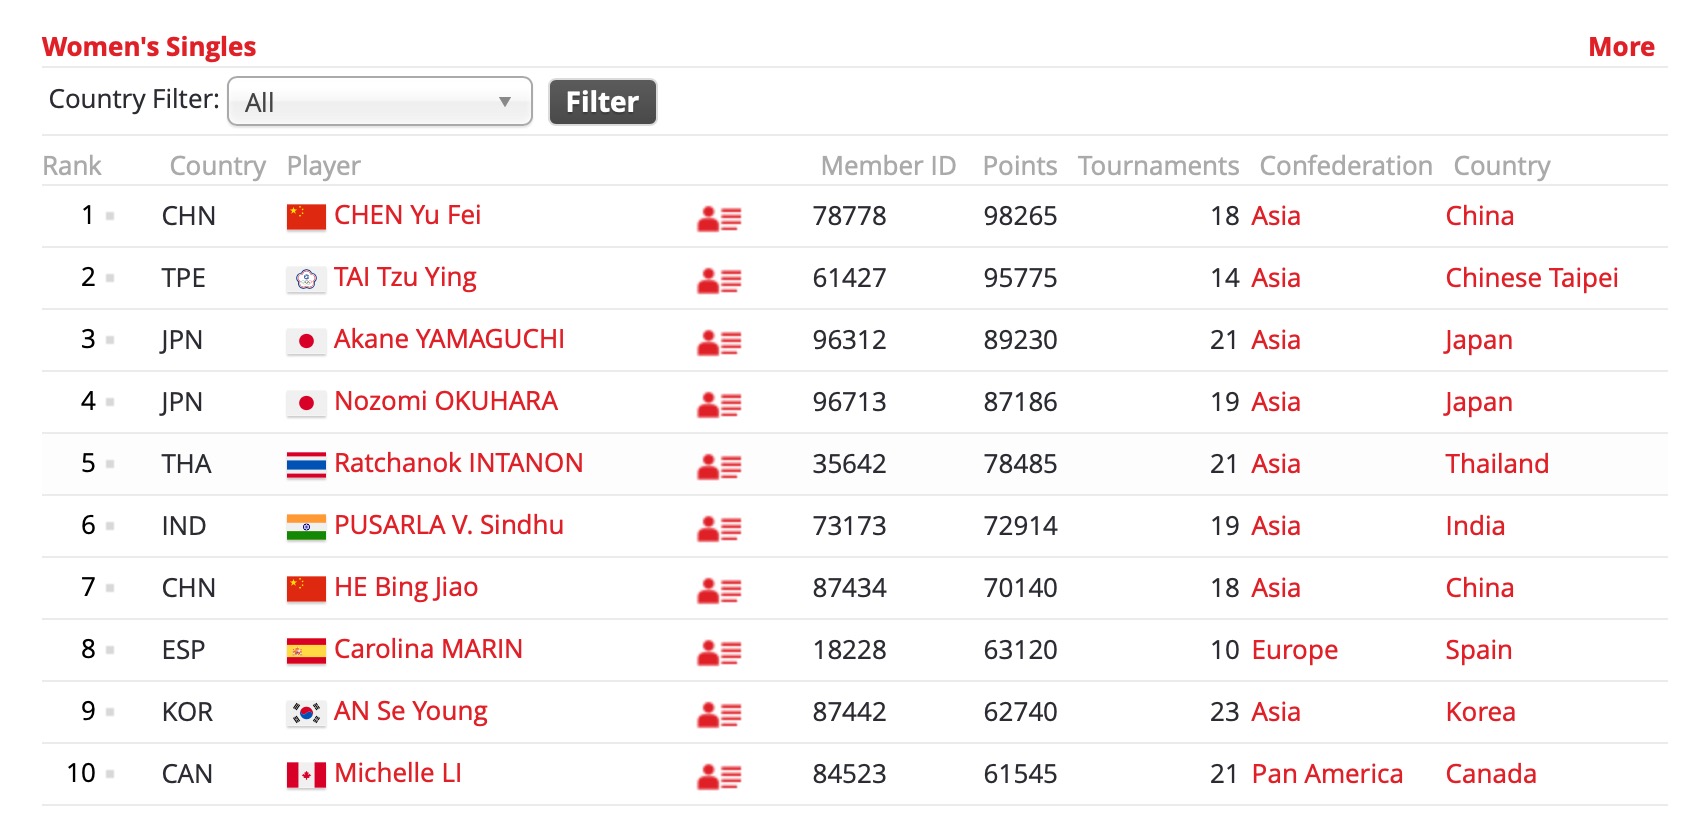Follow the Europe confederation link

(x=1294, y=650)
